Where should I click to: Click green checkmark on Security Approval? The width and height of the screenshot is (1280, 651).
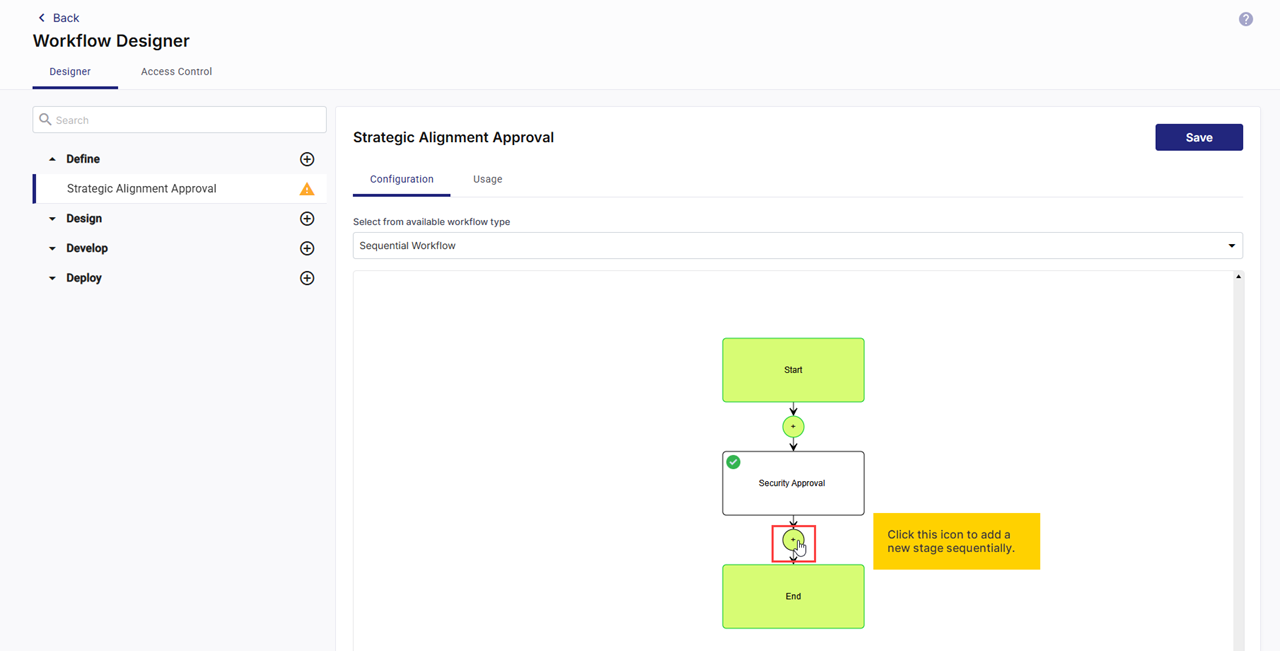click(x=733, y=462)
